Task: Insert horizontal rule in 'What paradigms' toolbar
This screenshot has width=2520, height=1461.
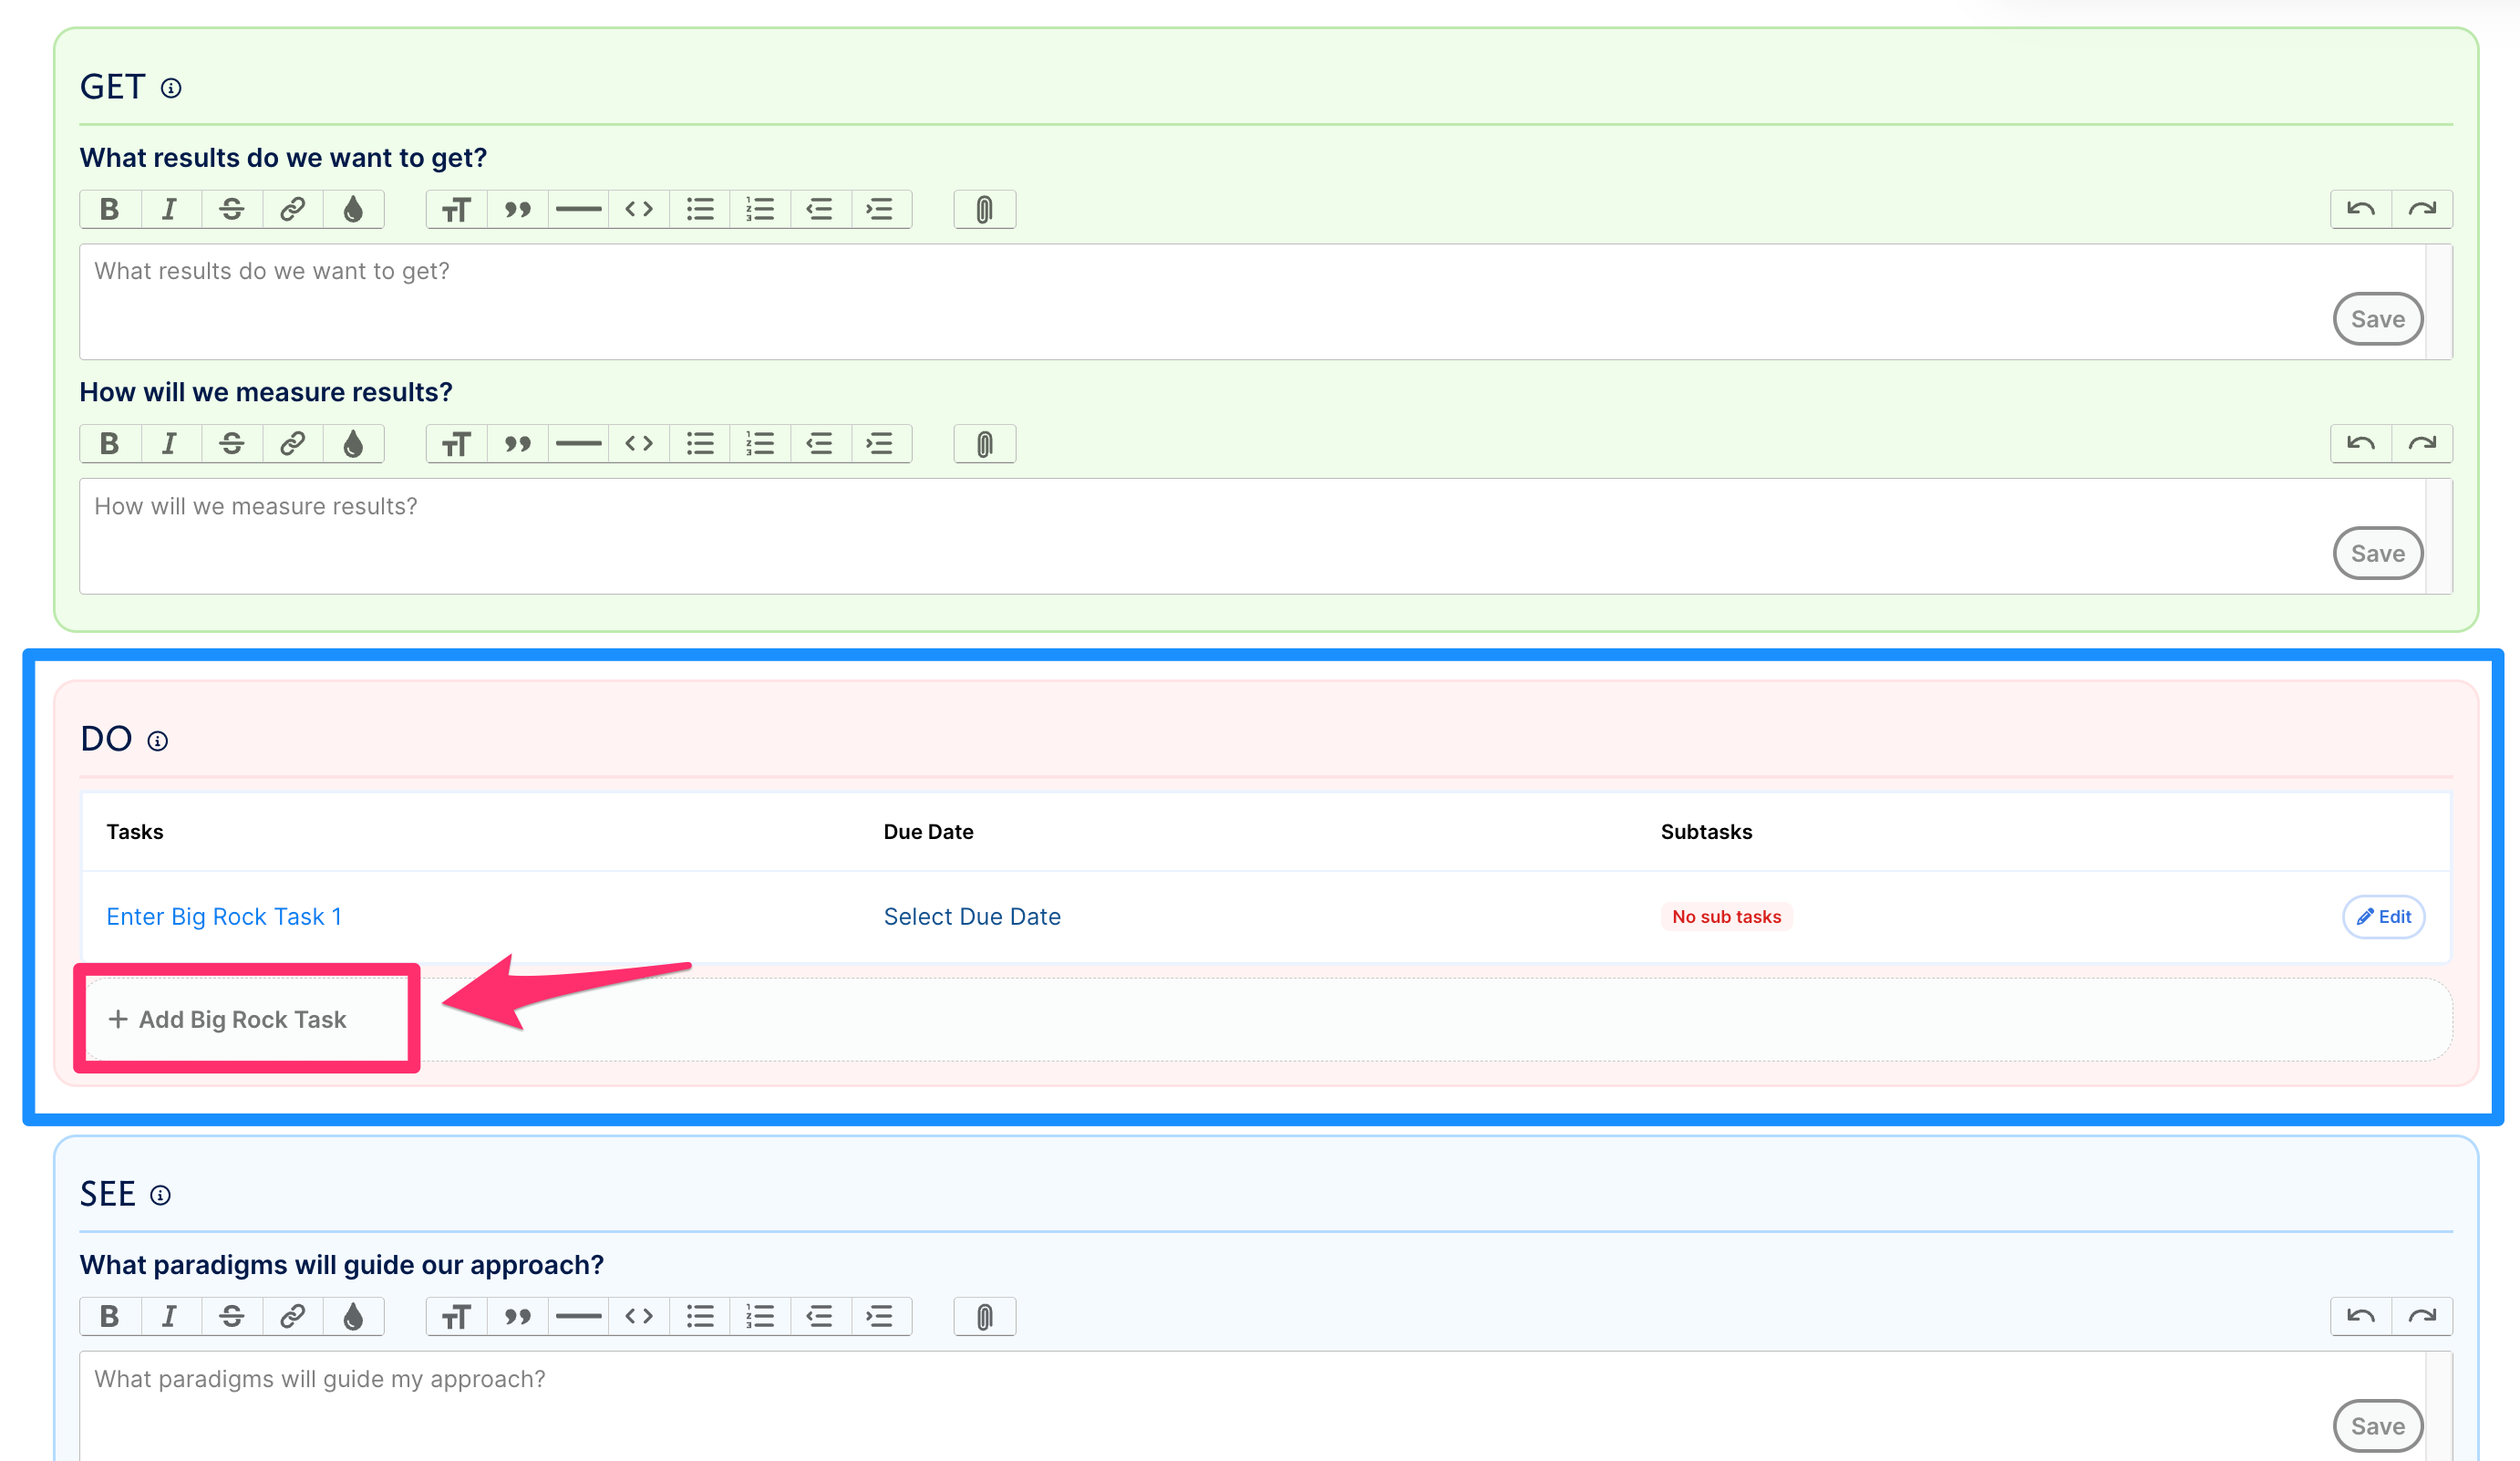Action: (x=578, y=1316)
